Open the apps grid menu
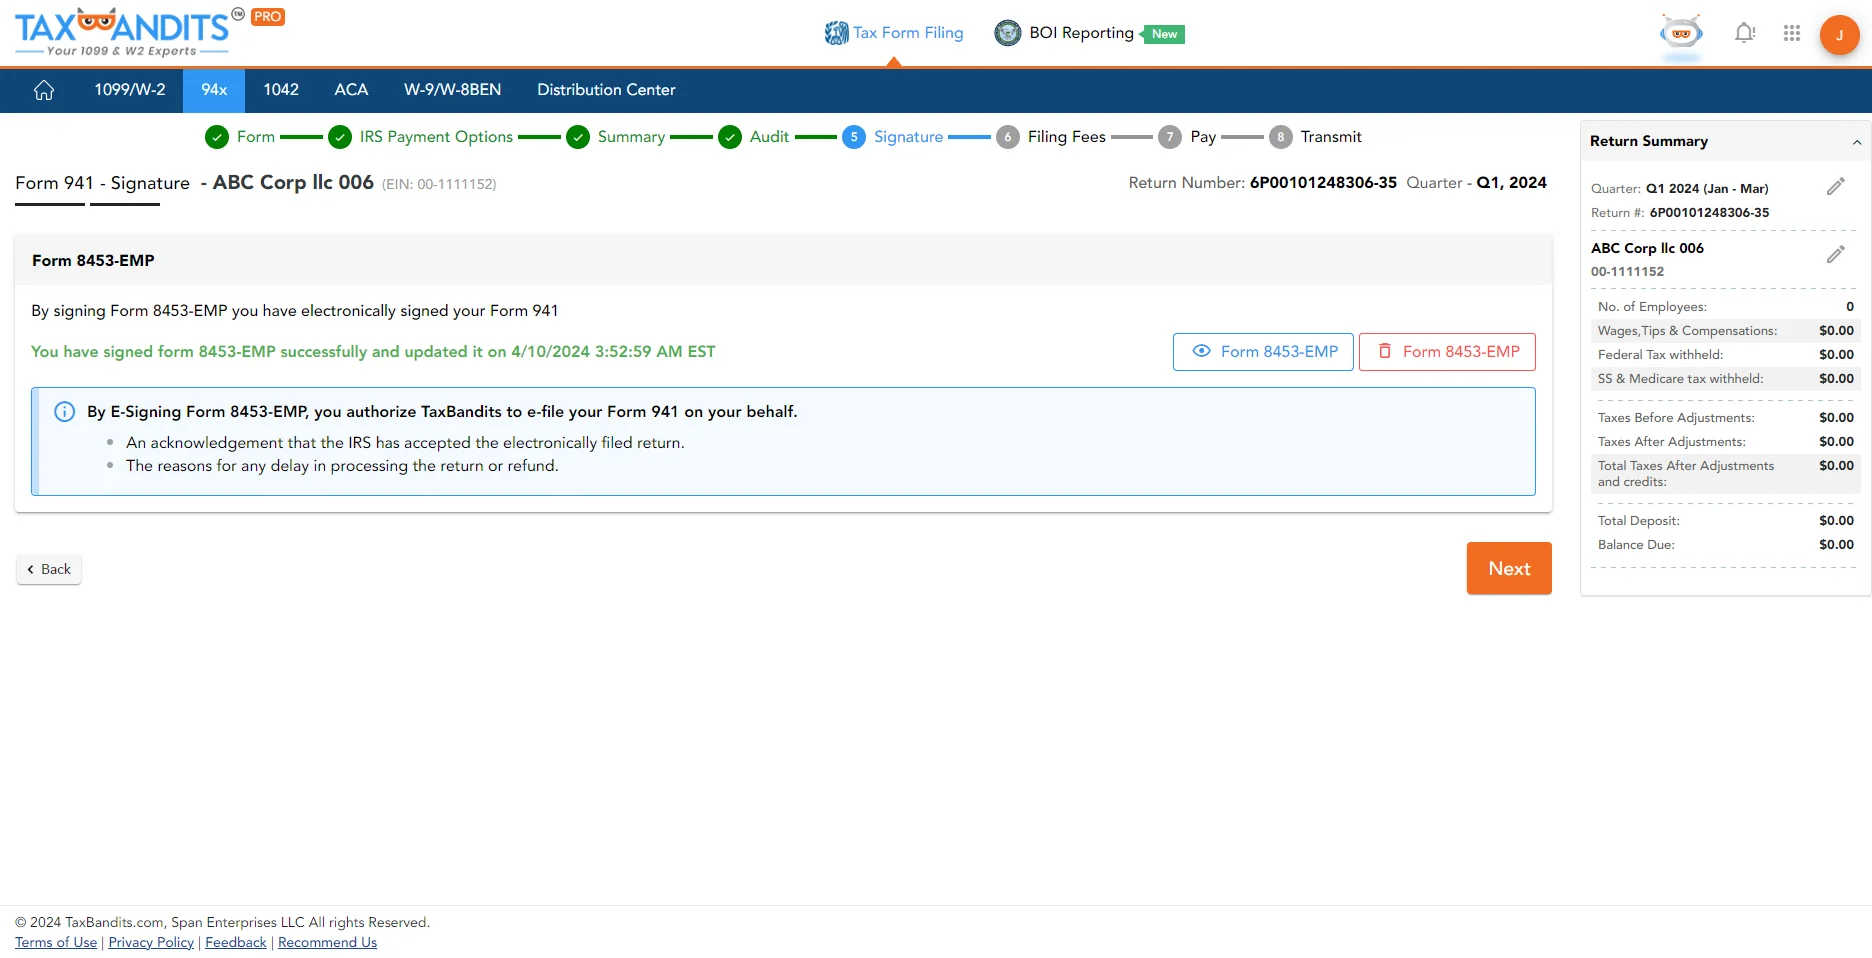The height and width of the screenshot is (958, 1872). (x=1791, y=33)
